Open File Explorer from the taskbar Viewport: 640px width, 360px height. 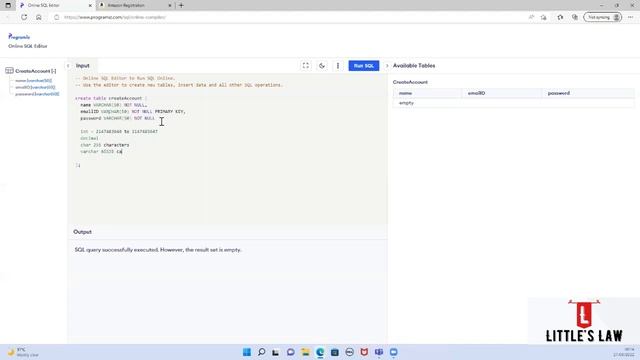coord(305,352)
